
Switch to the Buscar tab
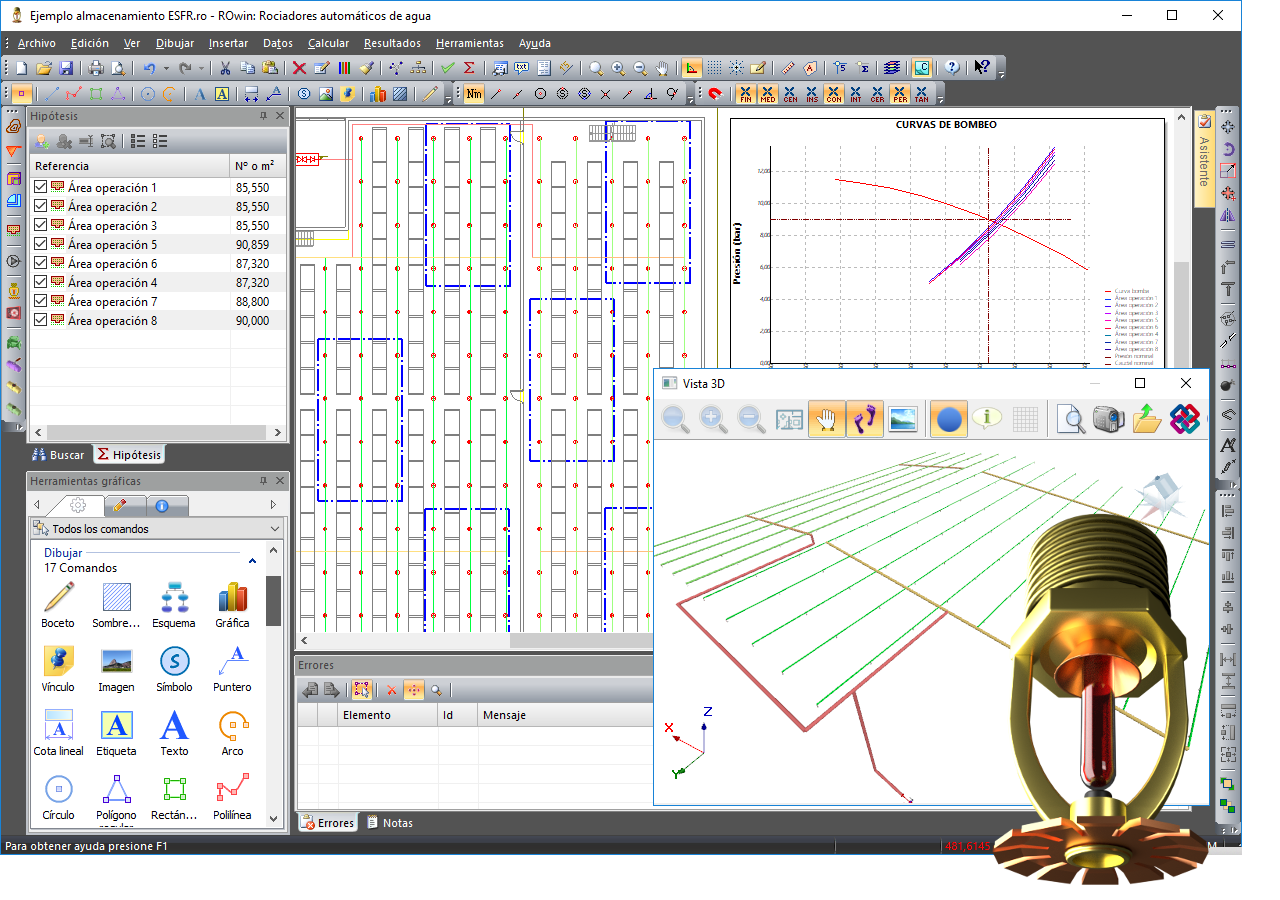pyautogui.click(x=59, y=455)
